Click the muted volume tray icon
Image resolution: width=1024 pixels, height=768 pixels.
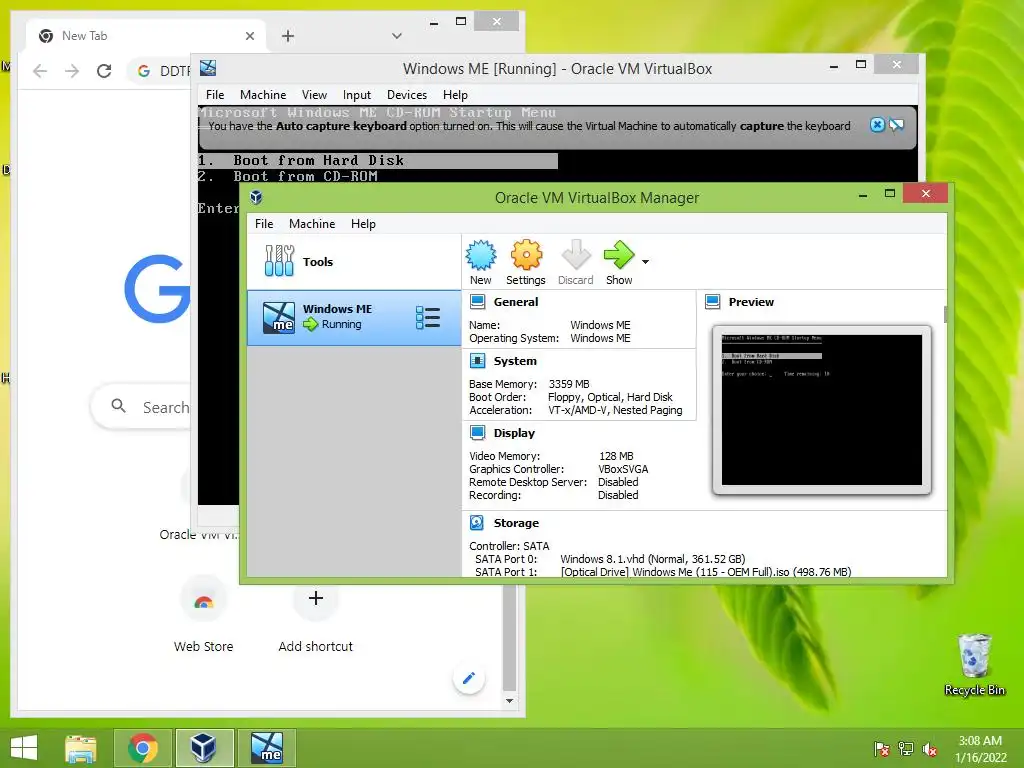[x=930, y=749]
